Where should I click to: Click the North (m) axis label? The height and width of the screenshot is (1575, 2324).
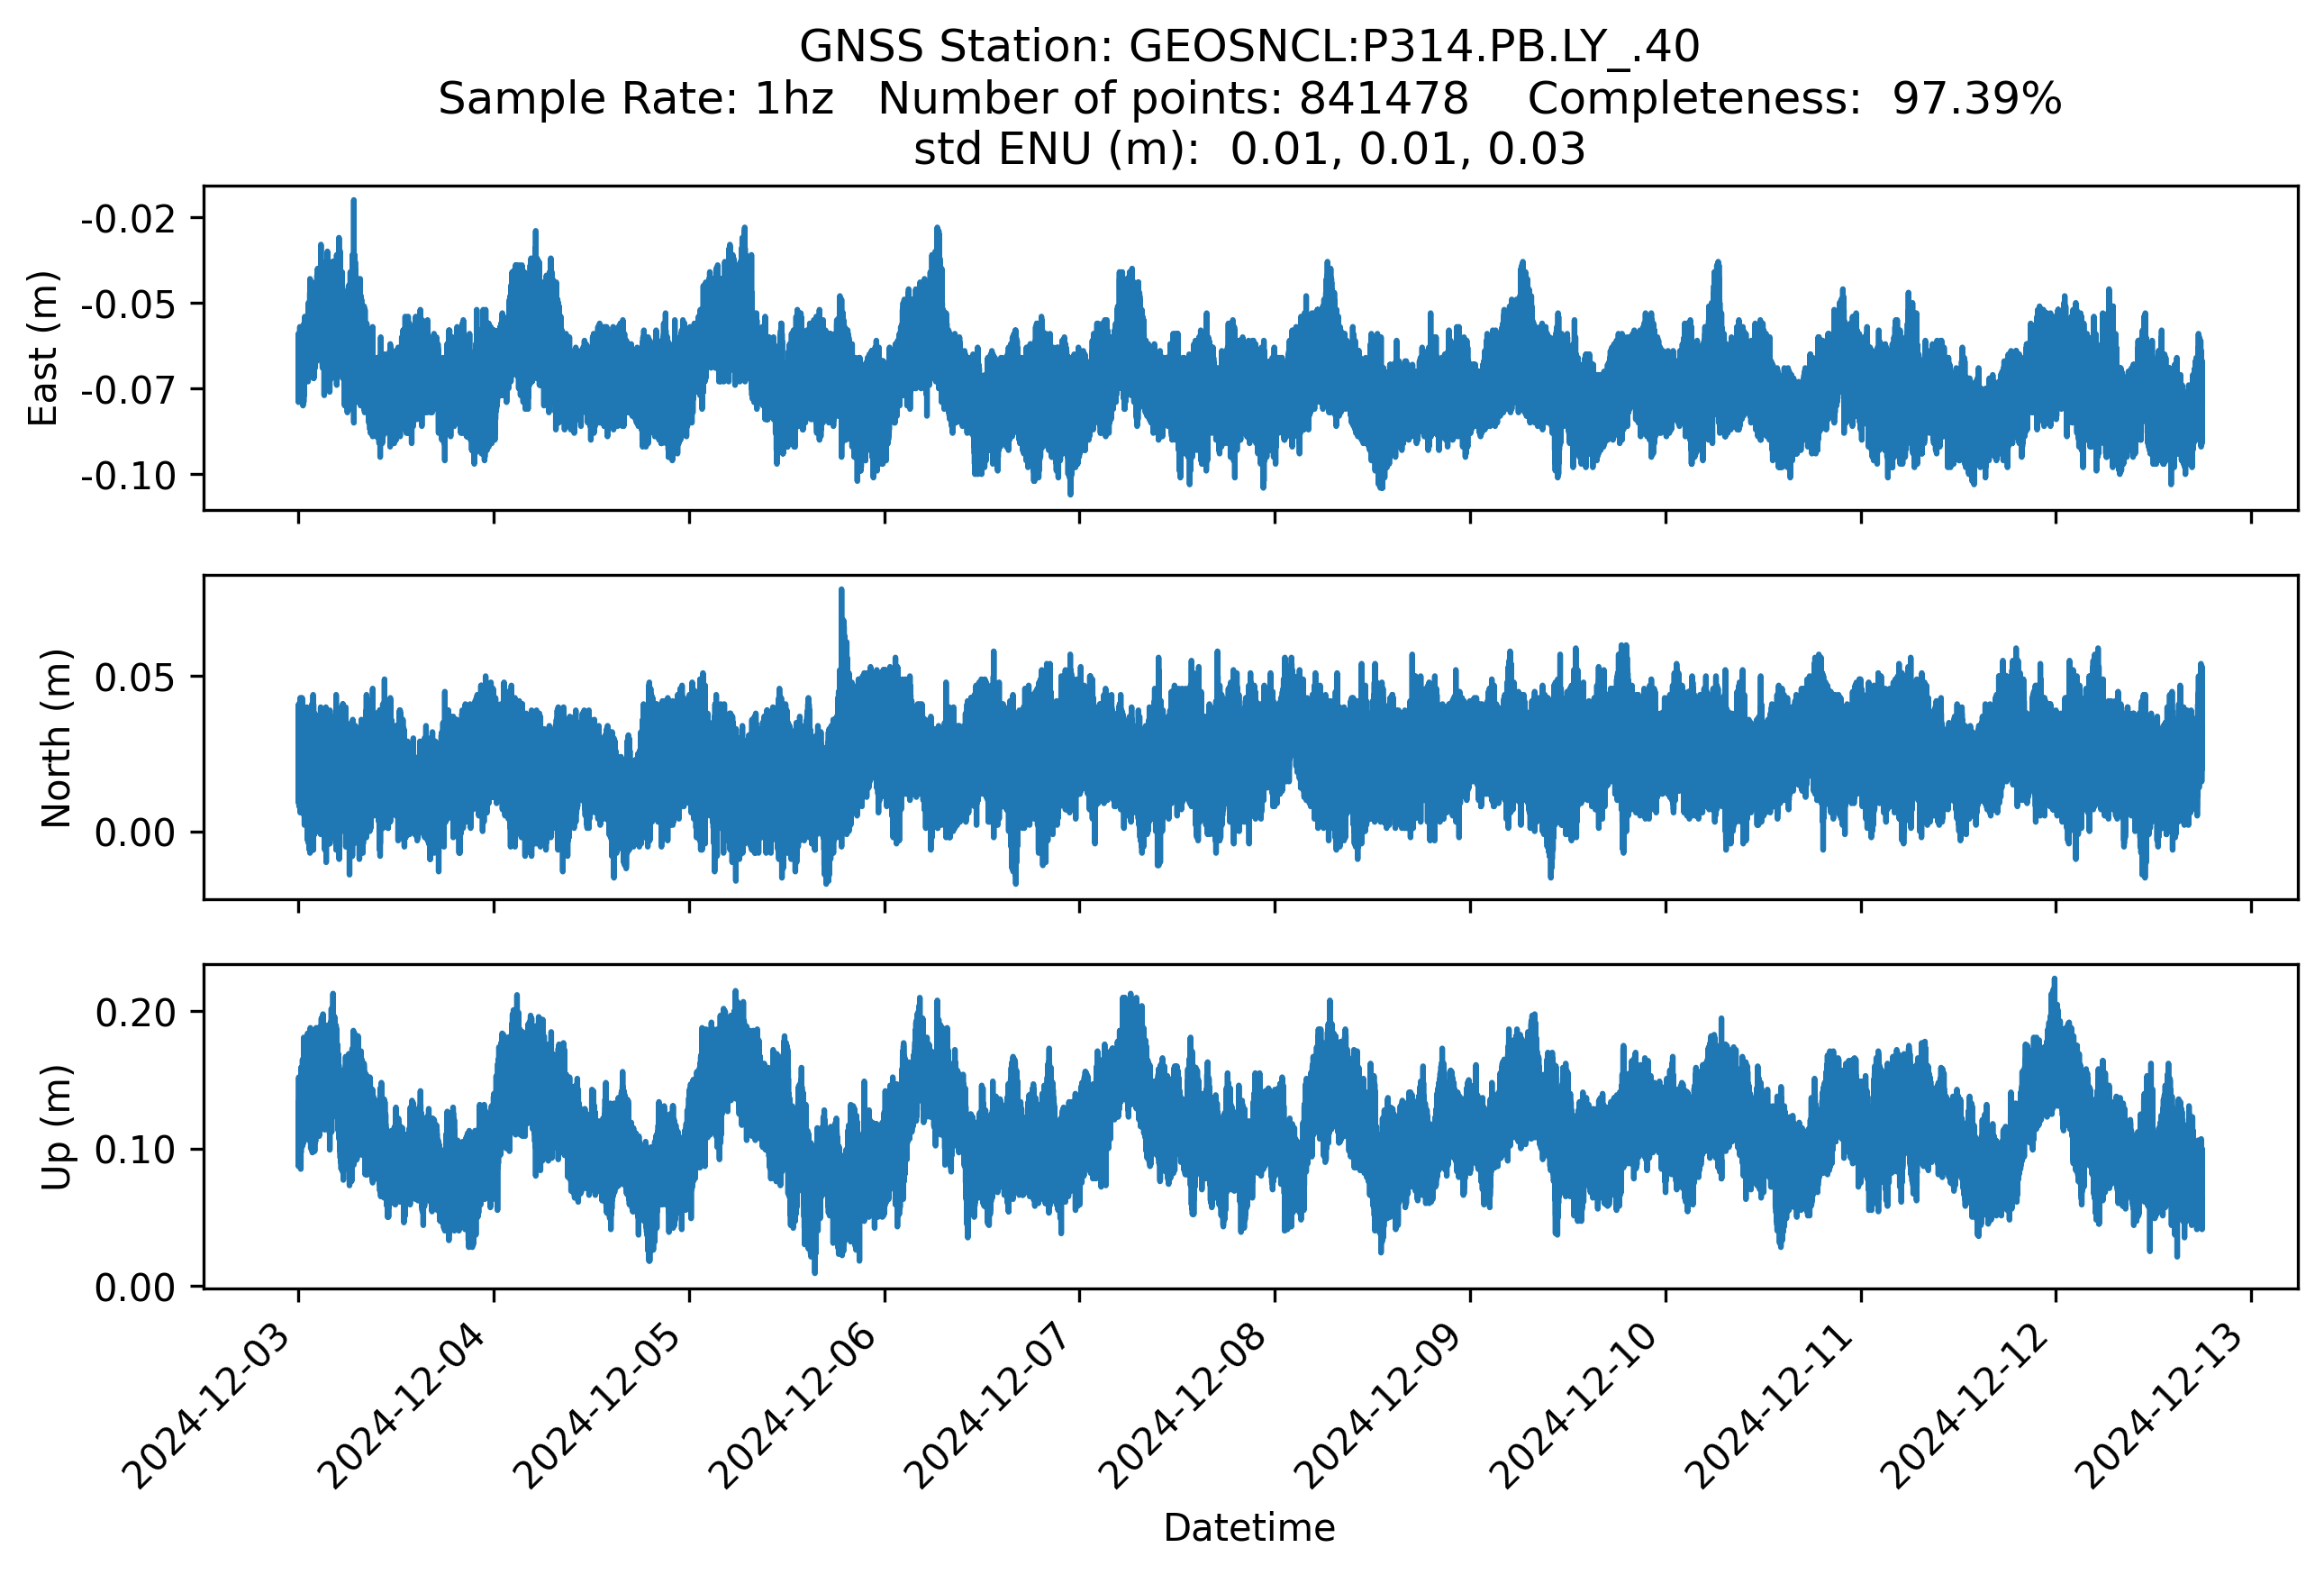coord(56,738)
